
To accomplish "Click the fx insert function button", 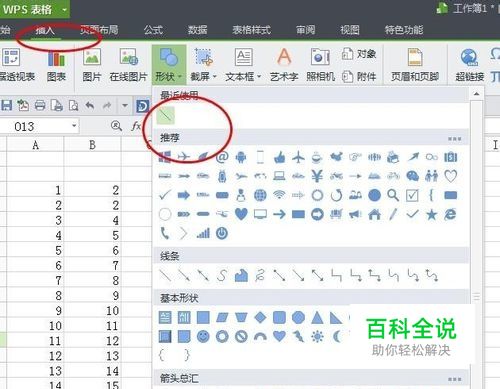I will pos(136,126).
